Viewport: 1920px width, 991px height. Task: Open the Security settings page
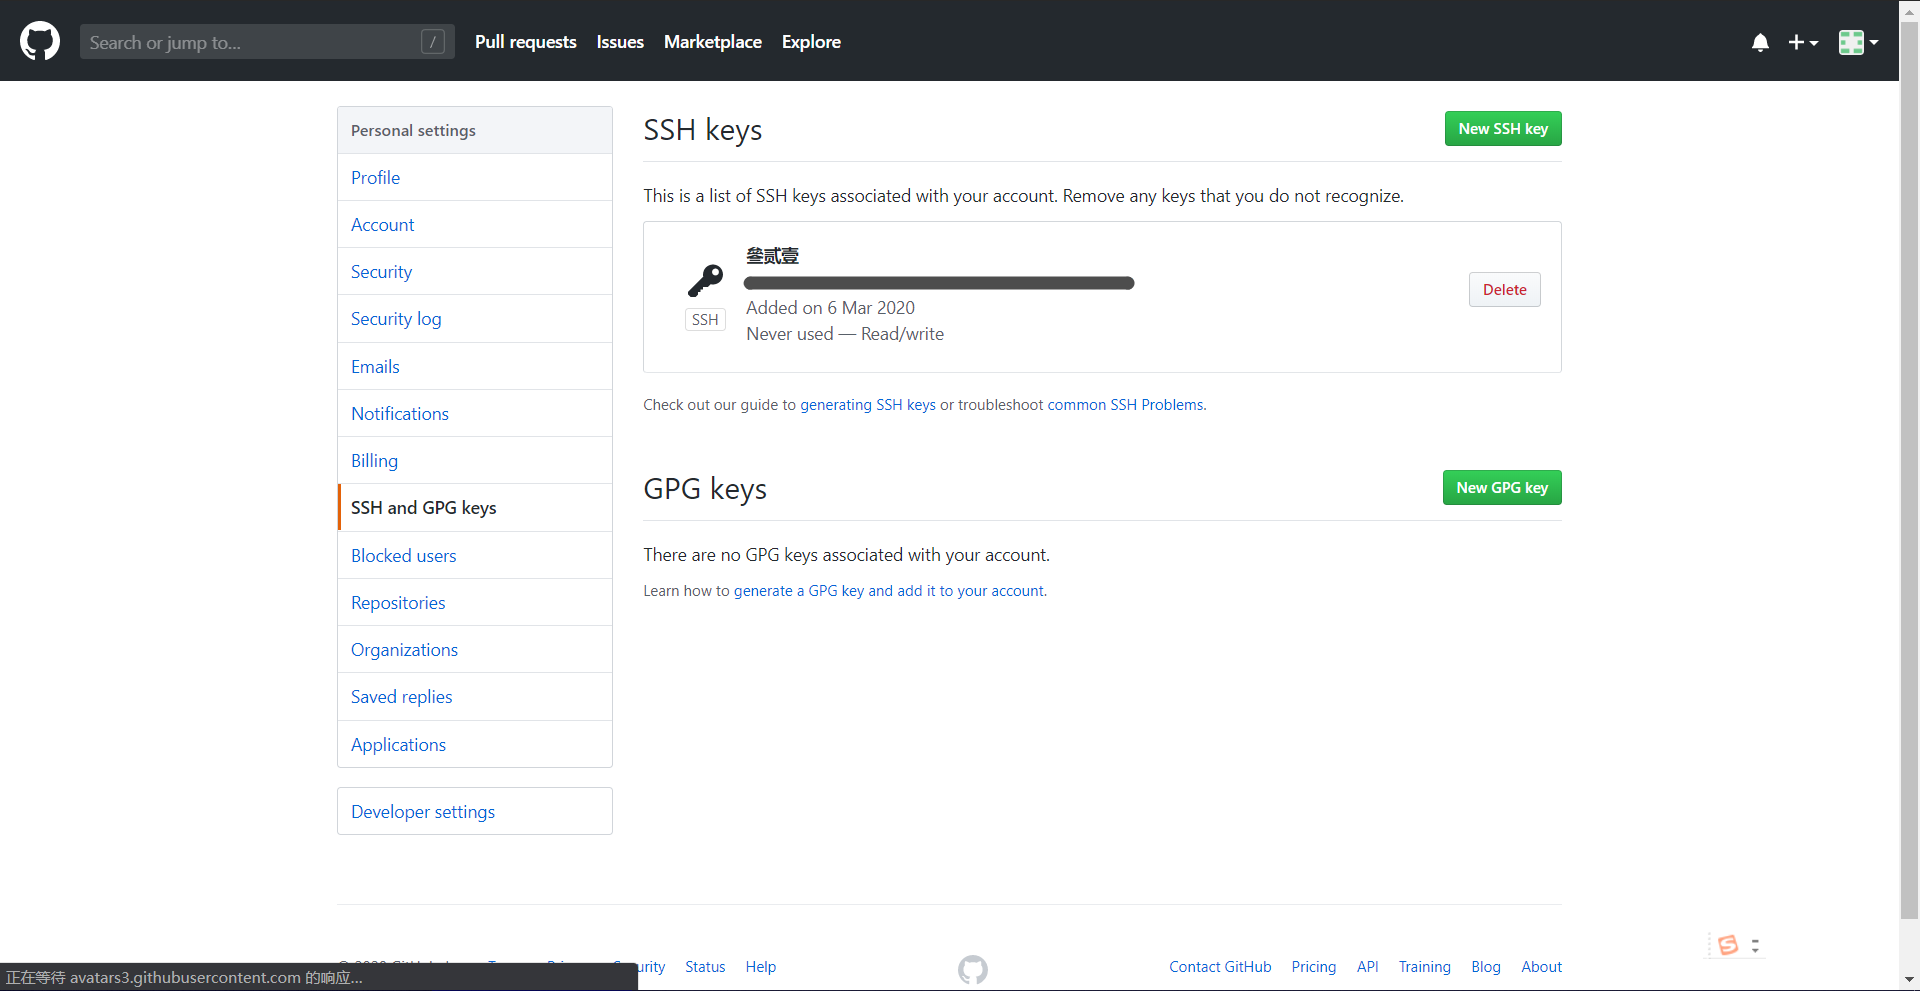click(475, 272)
